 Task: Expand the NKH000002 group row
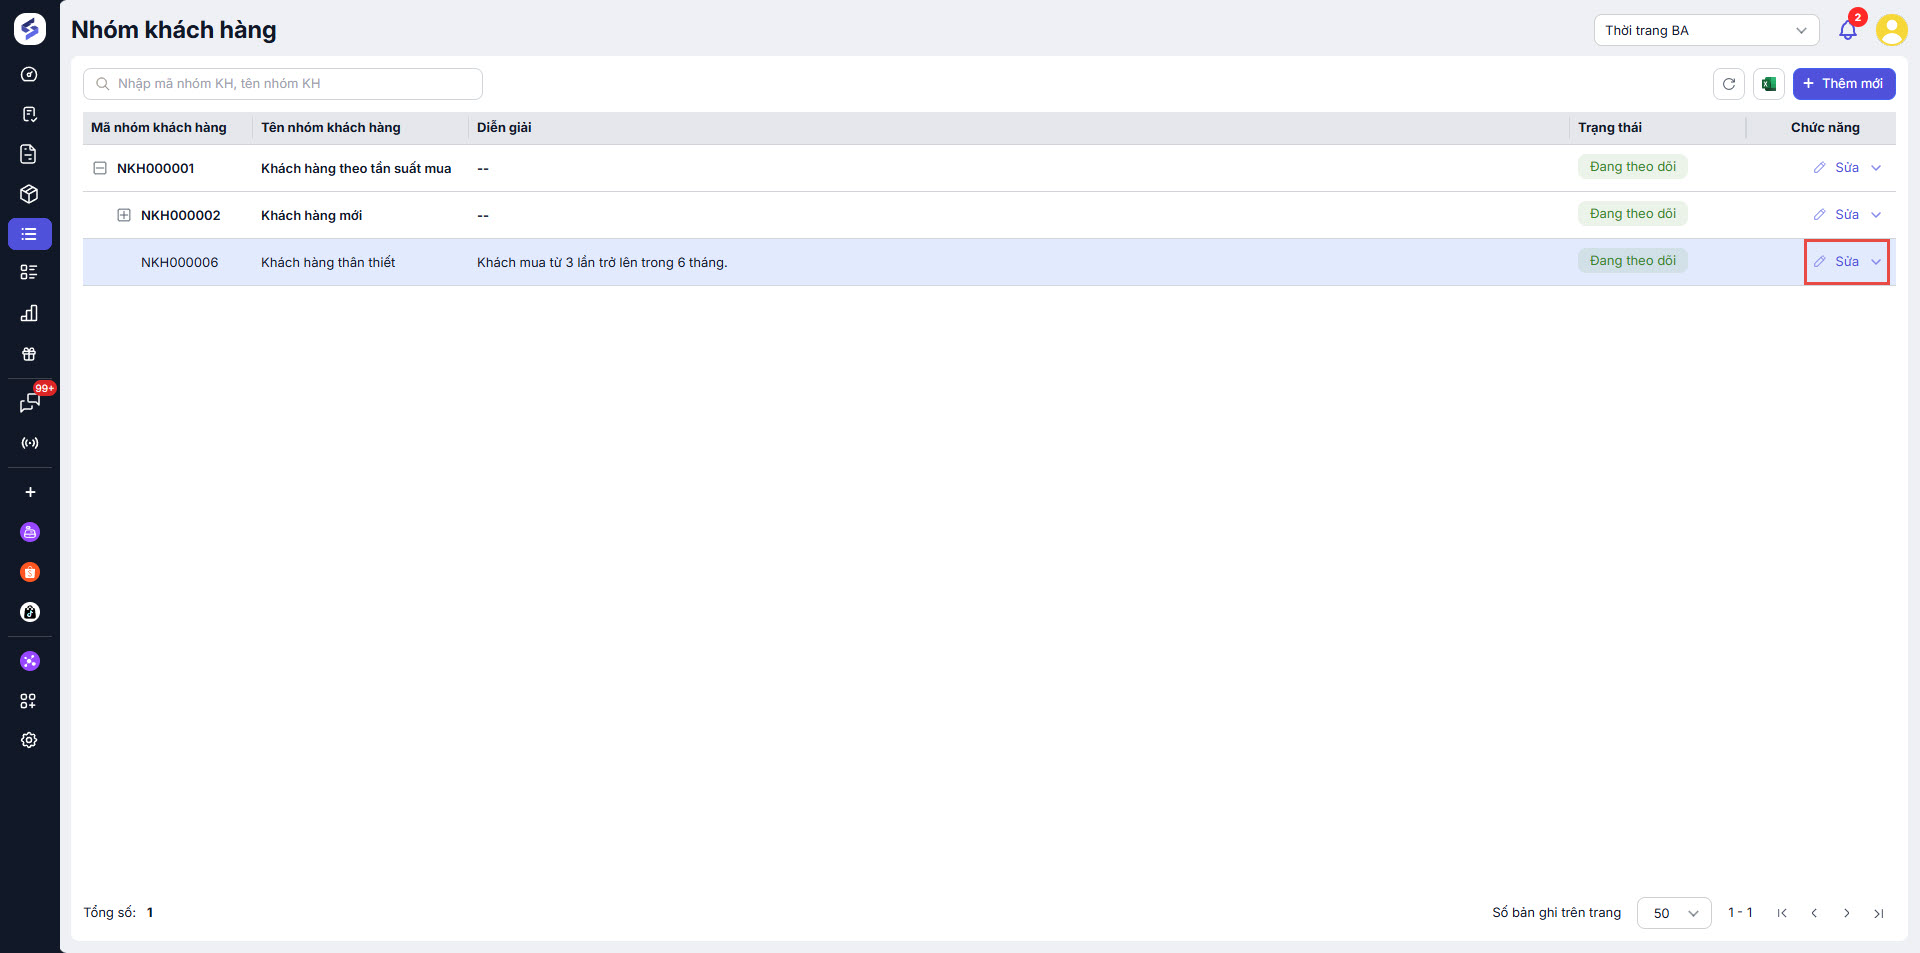click(x=124, y=215)
